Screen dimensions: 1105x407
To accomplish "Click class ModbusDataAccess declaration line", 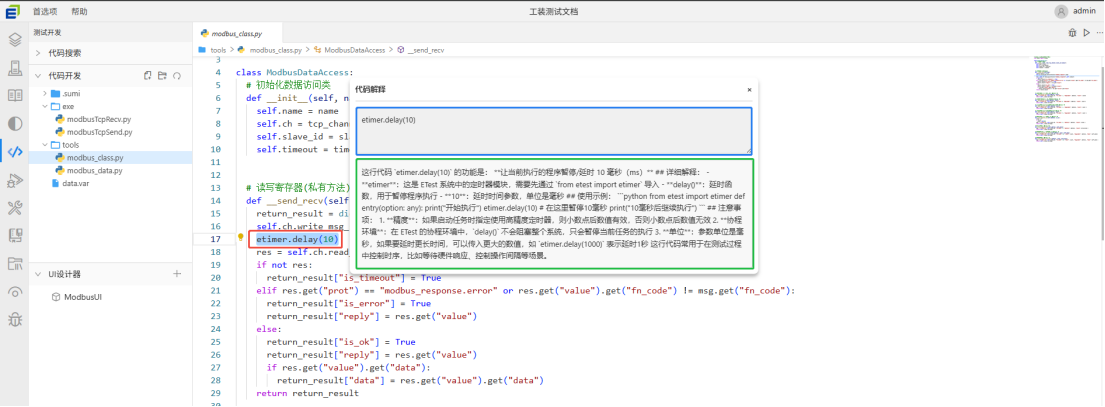I will click(294, 72).
